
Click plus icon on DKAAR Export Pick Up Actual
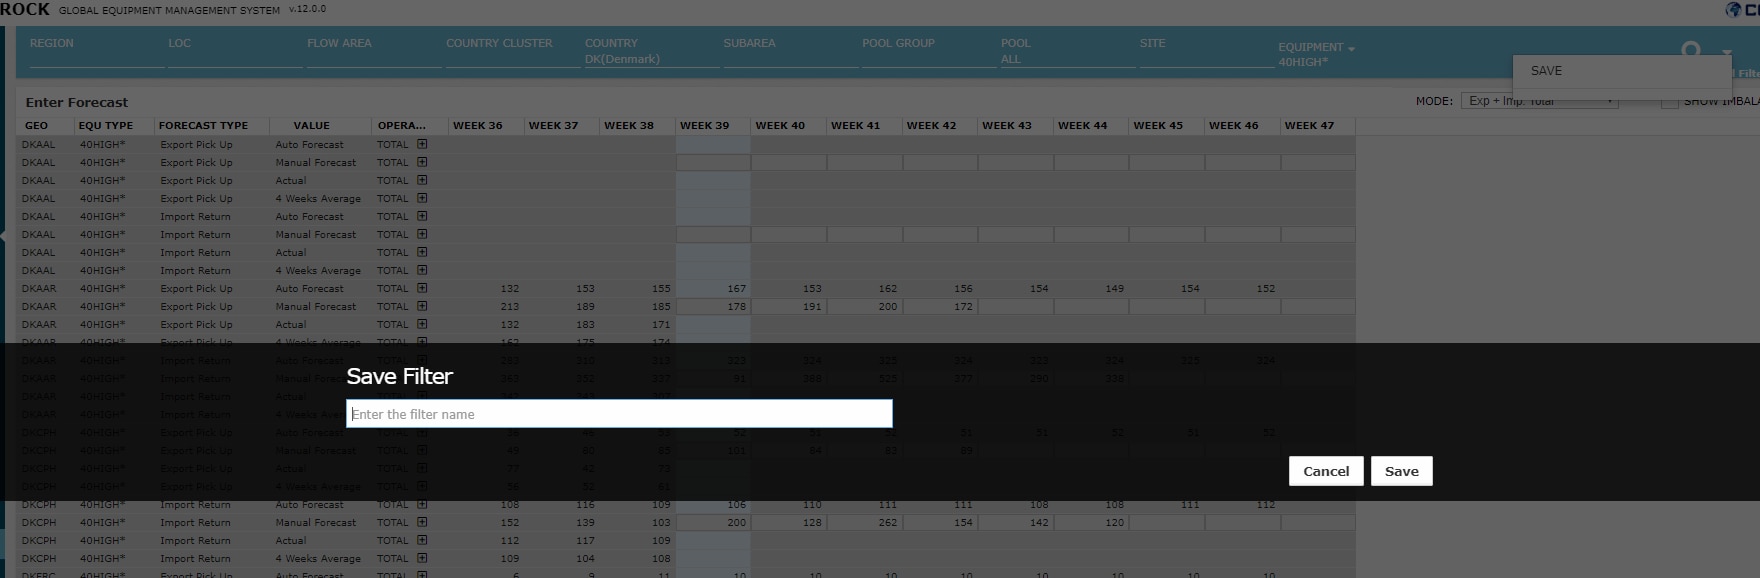(x=422, y=324)
